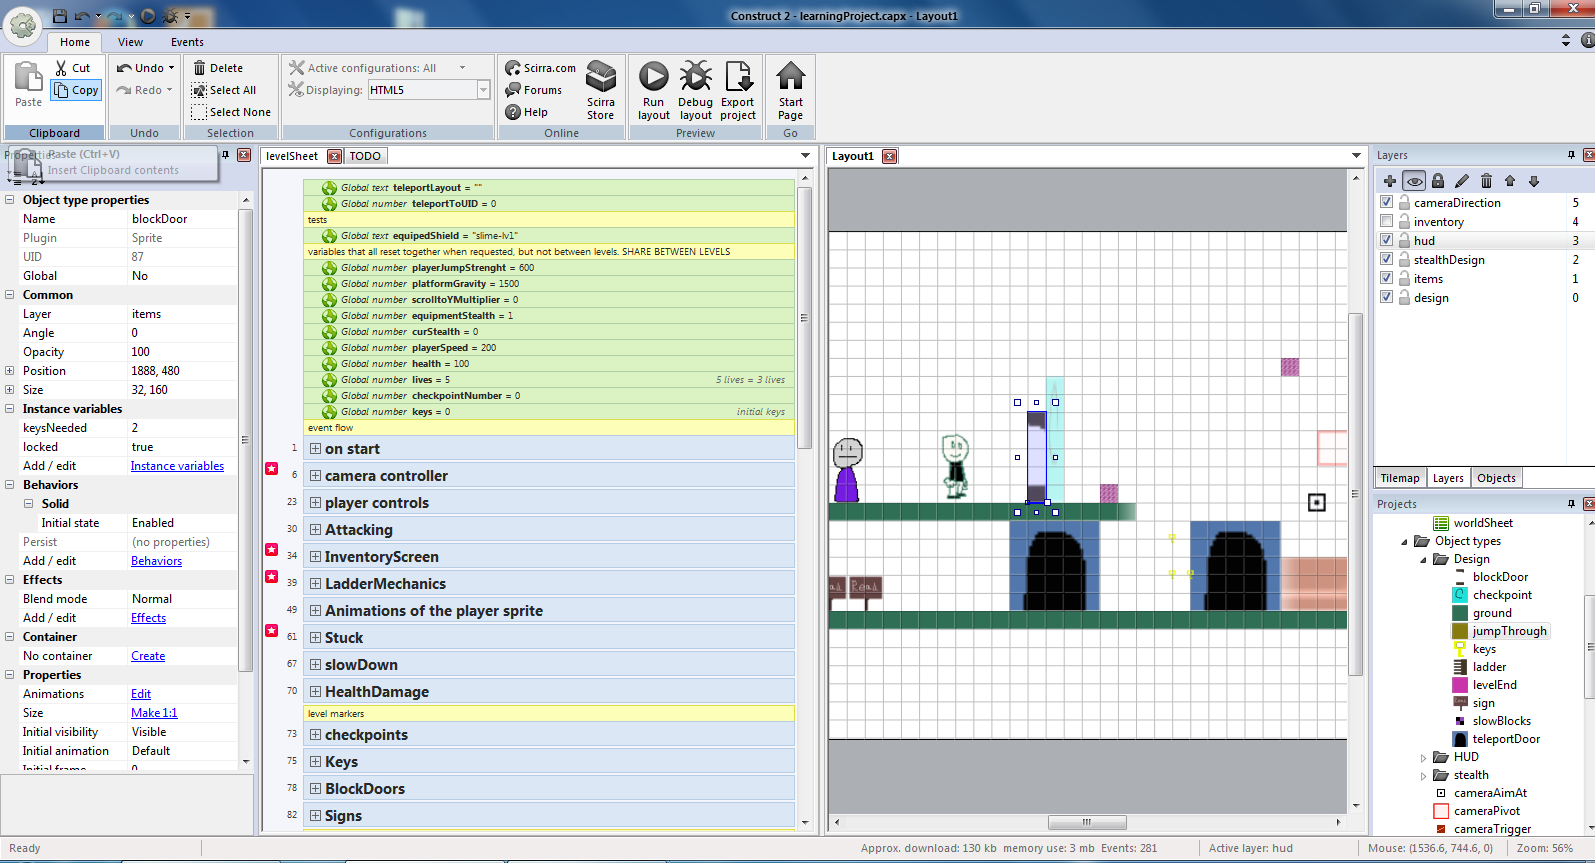Uncheck the stealthDesign layer visibility checkbox
The image size is (1595, 863).
click(x=1386, y=259)
